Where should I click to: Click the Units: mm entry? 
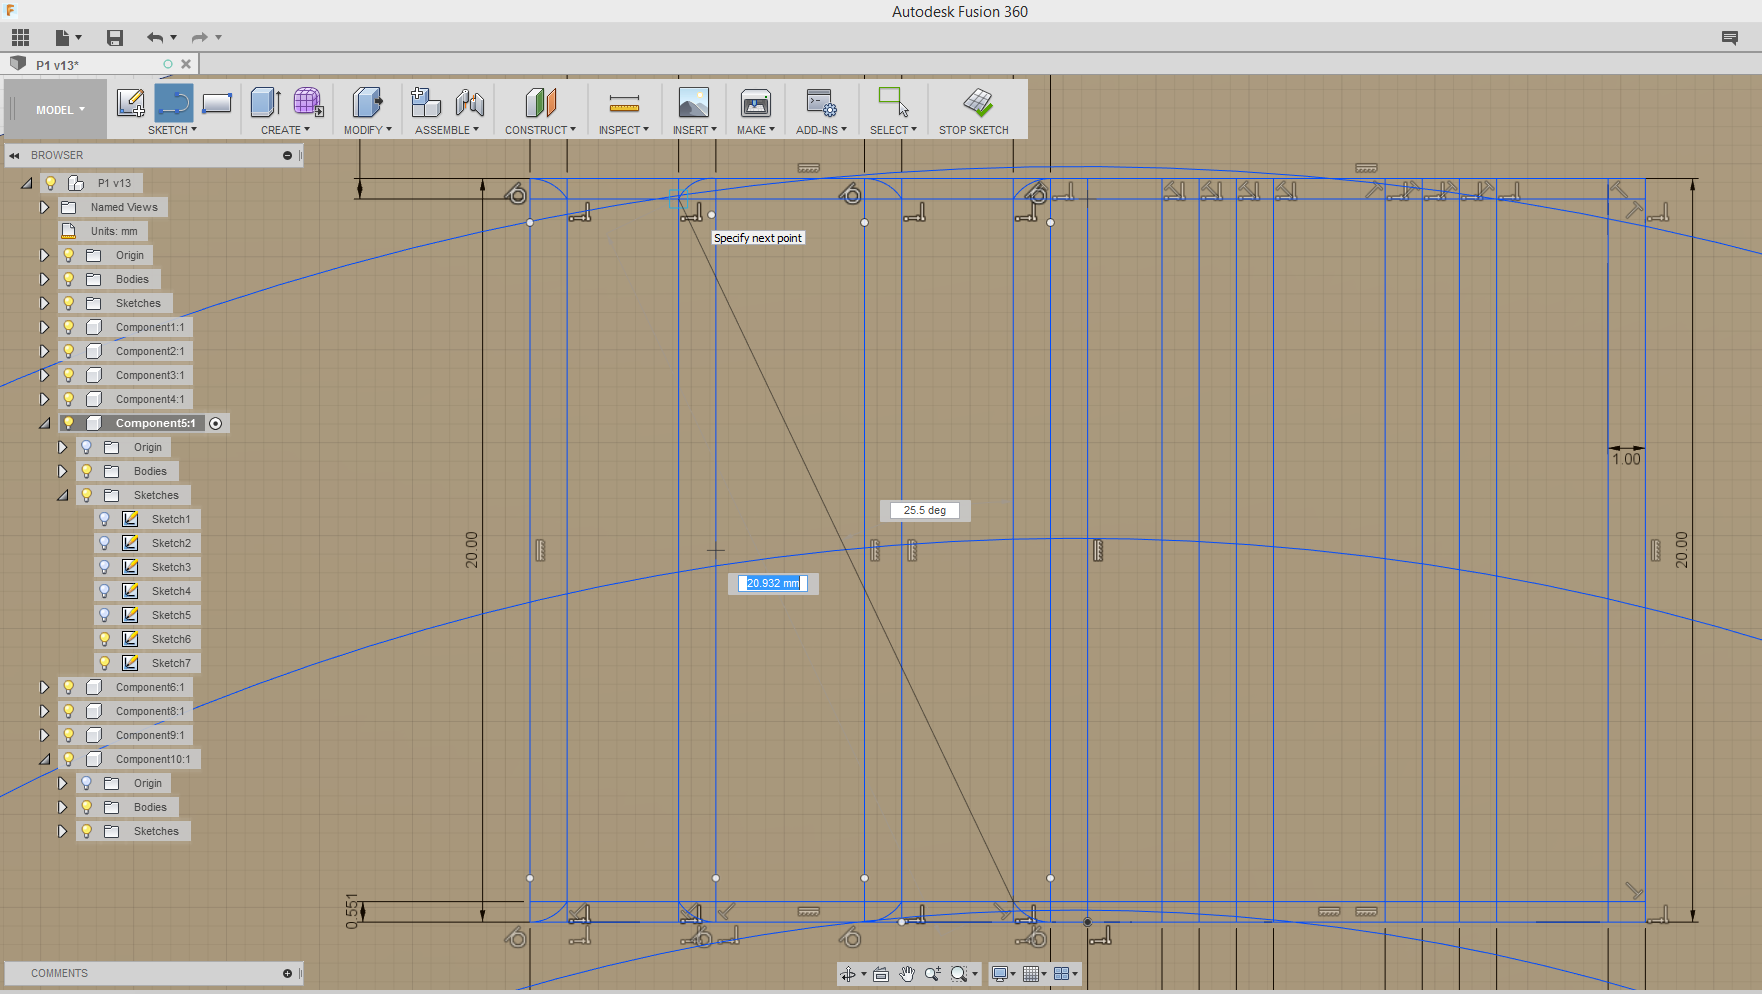click(114, 231)
